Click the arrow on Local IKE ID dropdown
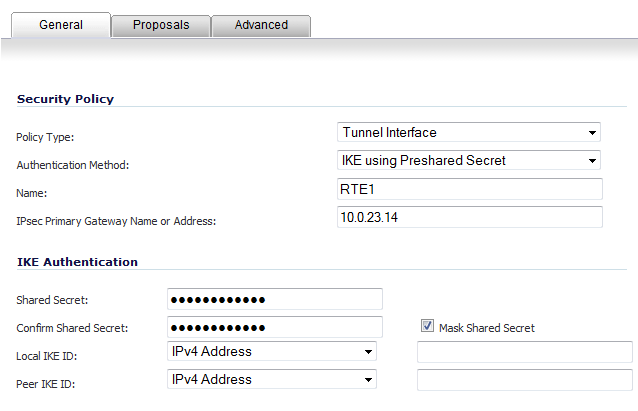638x411 pixels. pyautogui.click(x=368, y=352)
